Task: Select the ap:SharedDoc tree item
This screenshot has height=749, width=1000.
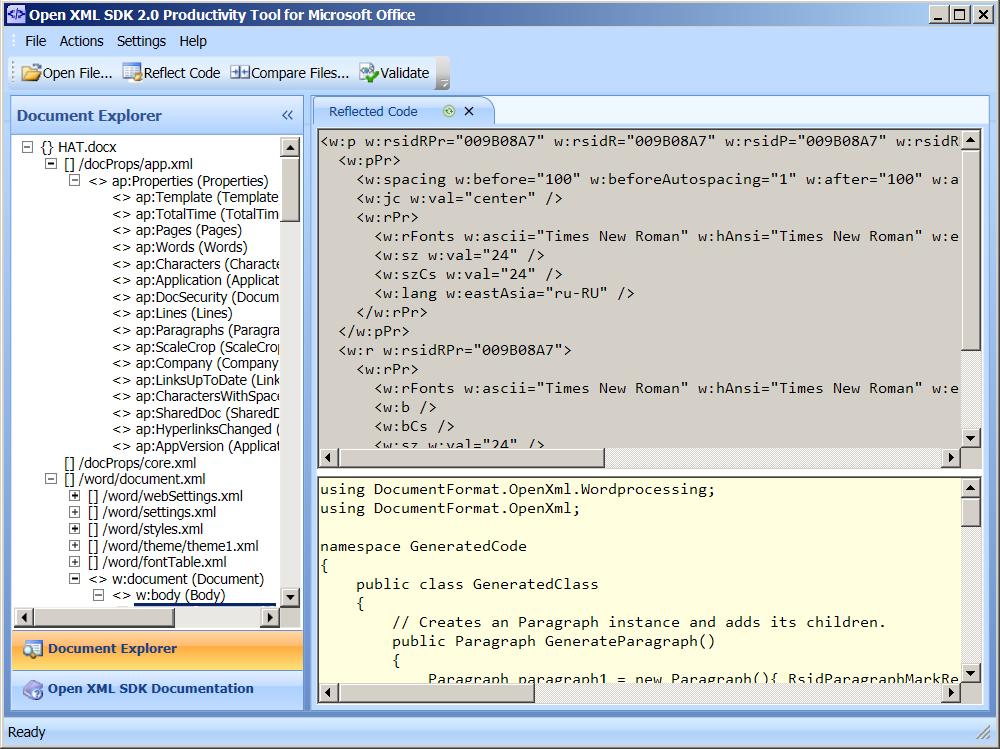Action: [196, 413]
